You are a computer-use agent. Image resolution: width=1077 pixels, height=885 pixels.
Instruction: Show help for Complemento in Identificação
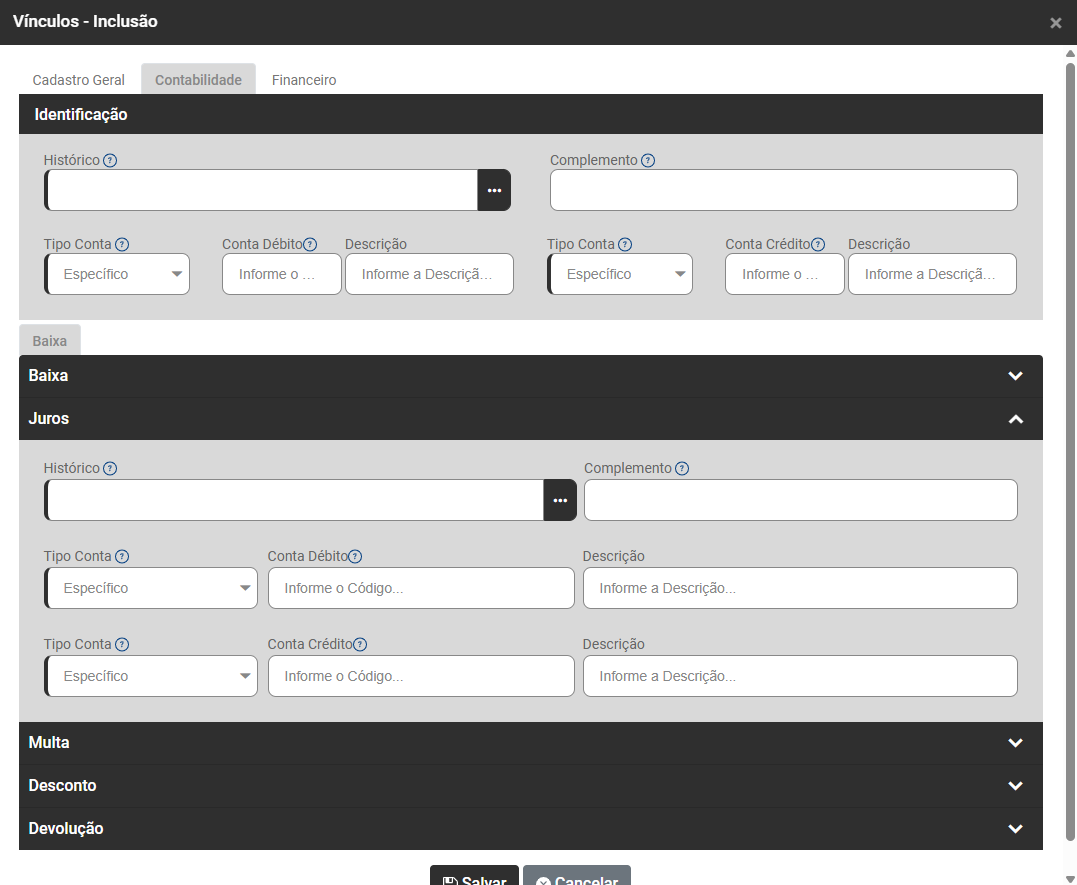tap(648, 160)
